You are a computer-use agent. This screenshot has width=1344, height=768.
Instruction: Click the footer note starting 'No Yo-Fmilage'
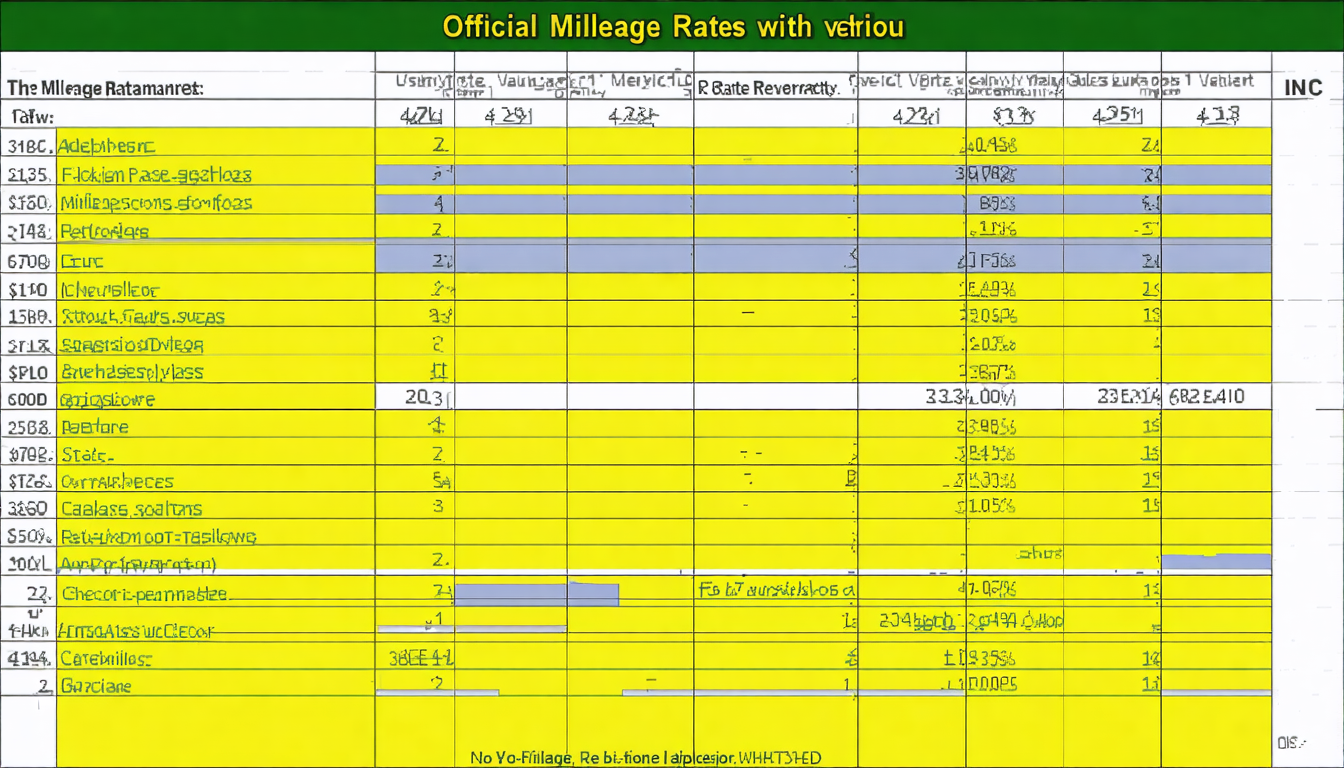click(x=645, y=758)
